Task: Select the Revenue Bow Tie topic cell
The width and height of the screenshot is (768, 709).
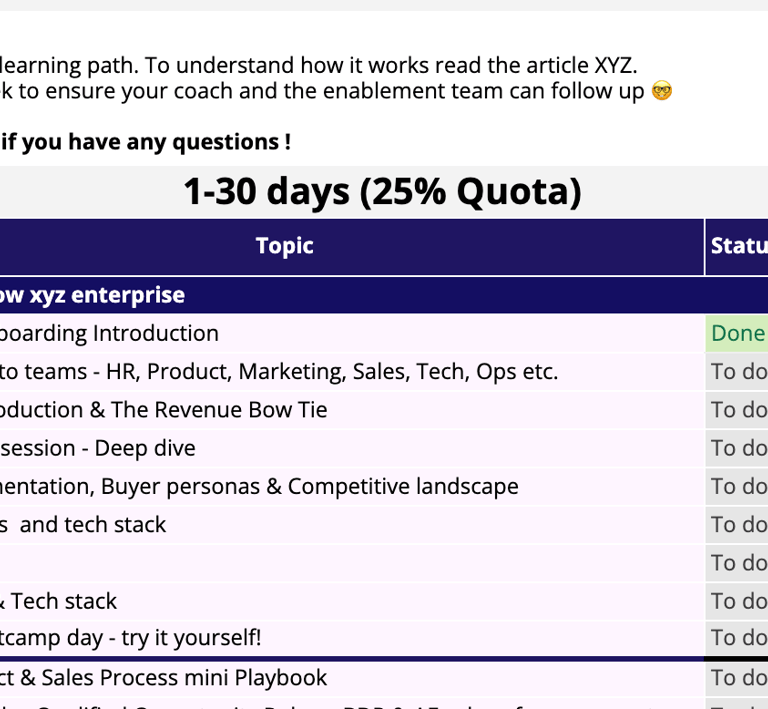Action: point(163,410)
